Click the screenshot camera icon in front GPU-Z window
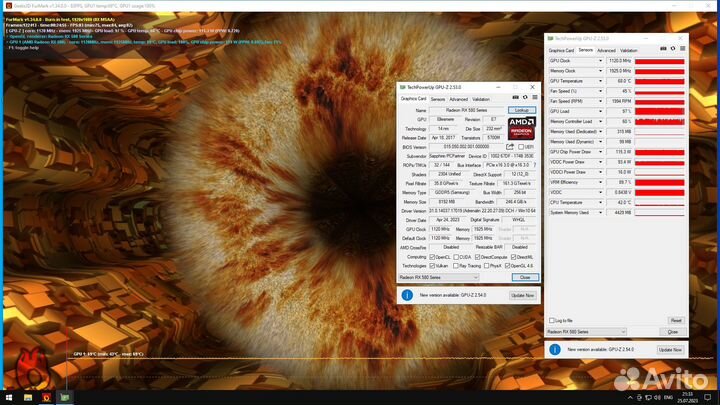 tap(516, 97)
